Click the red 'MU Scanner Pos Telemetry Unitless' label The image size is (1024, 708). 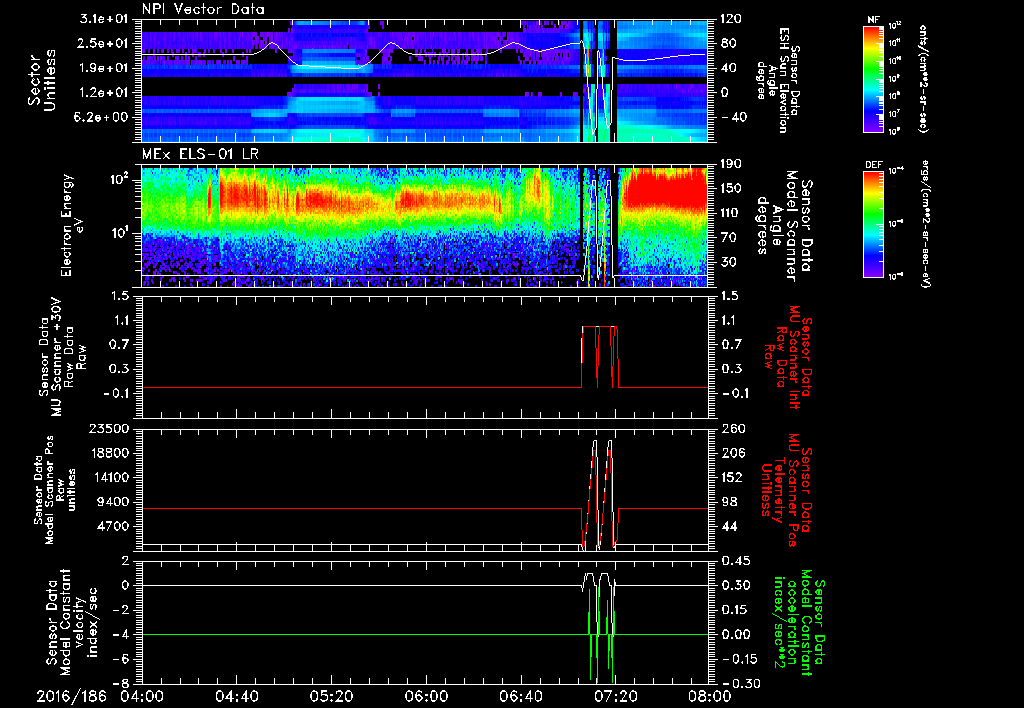point(785,491)
